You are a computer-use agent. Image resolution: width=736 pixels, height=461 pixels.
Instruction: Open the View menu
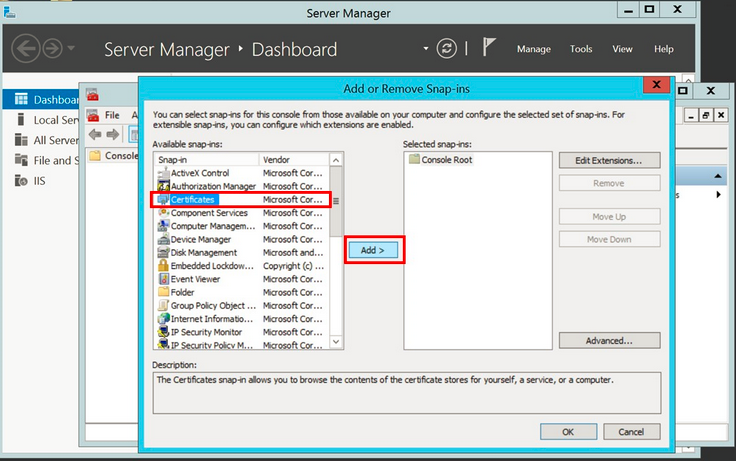(x=622, y=49)
